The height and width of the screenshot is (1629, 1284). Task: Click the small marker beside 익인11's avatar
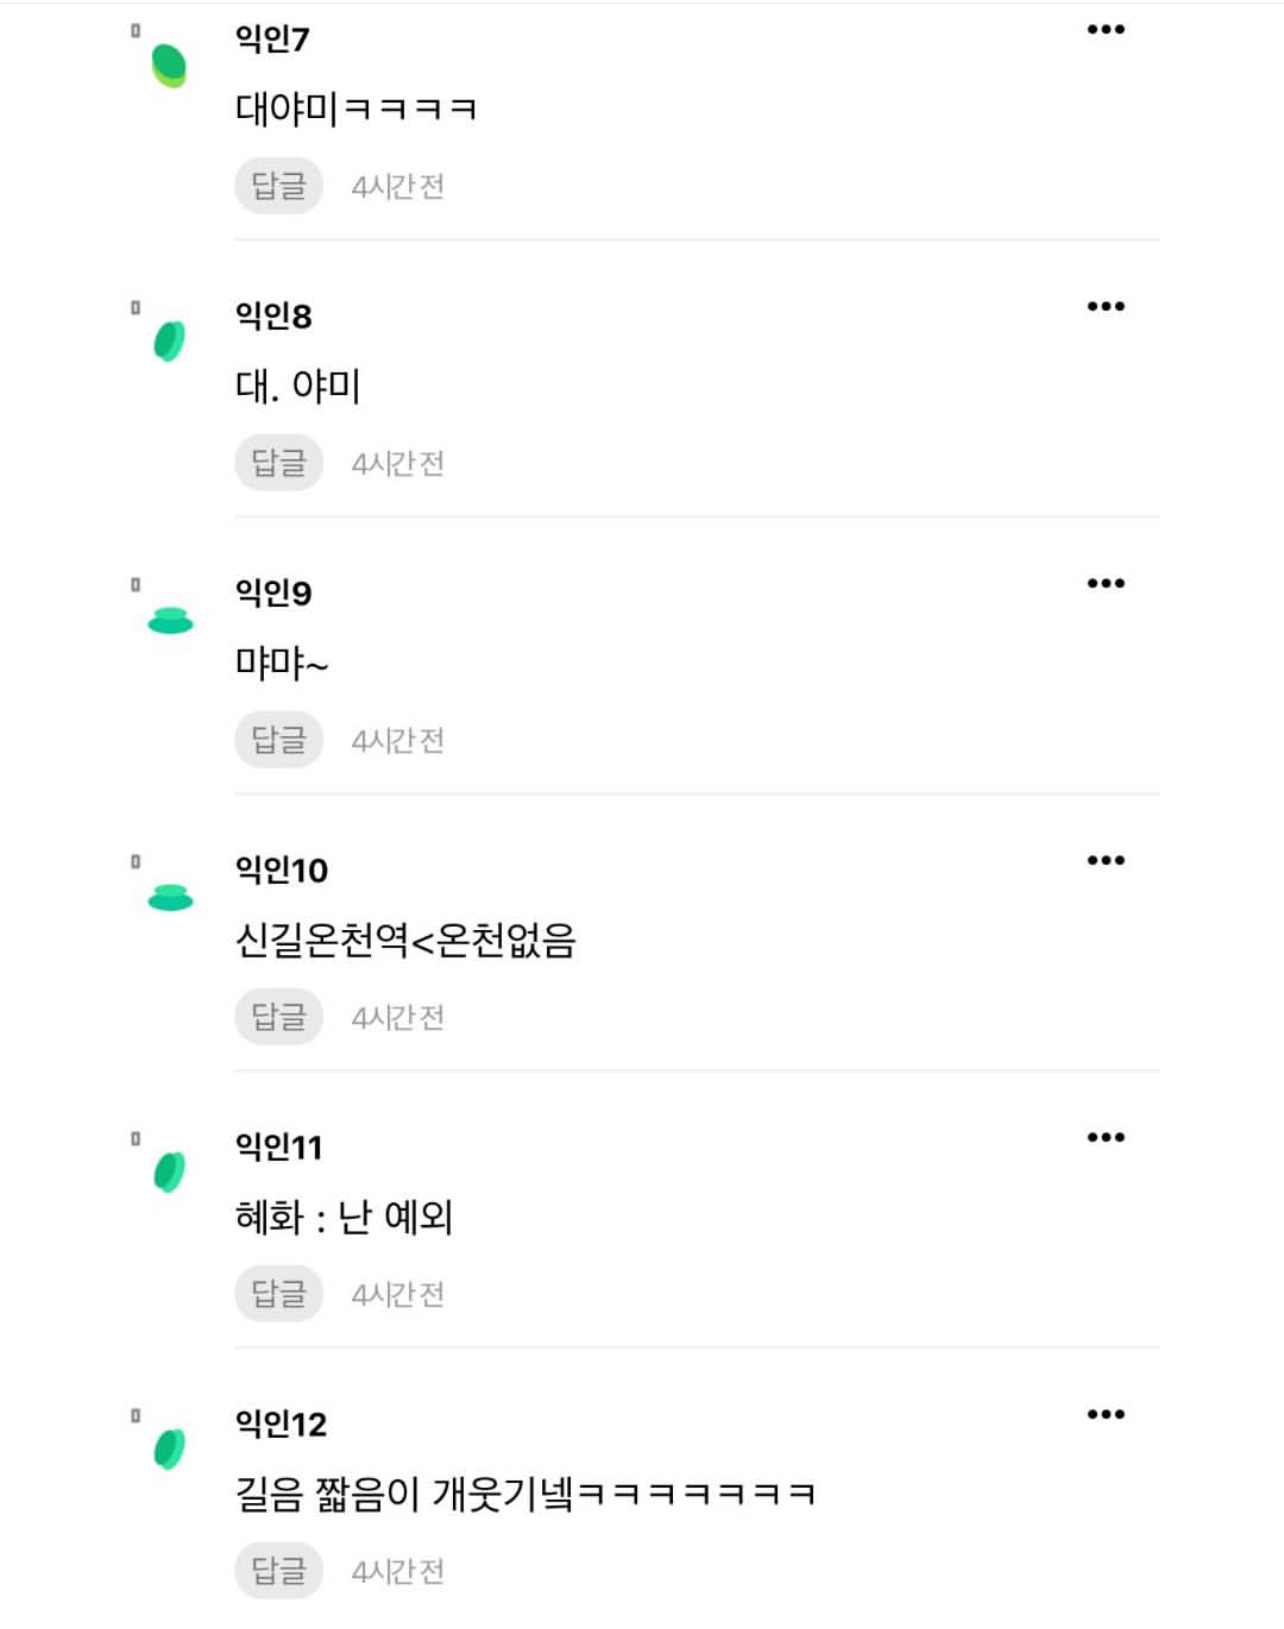[135, 1138]
